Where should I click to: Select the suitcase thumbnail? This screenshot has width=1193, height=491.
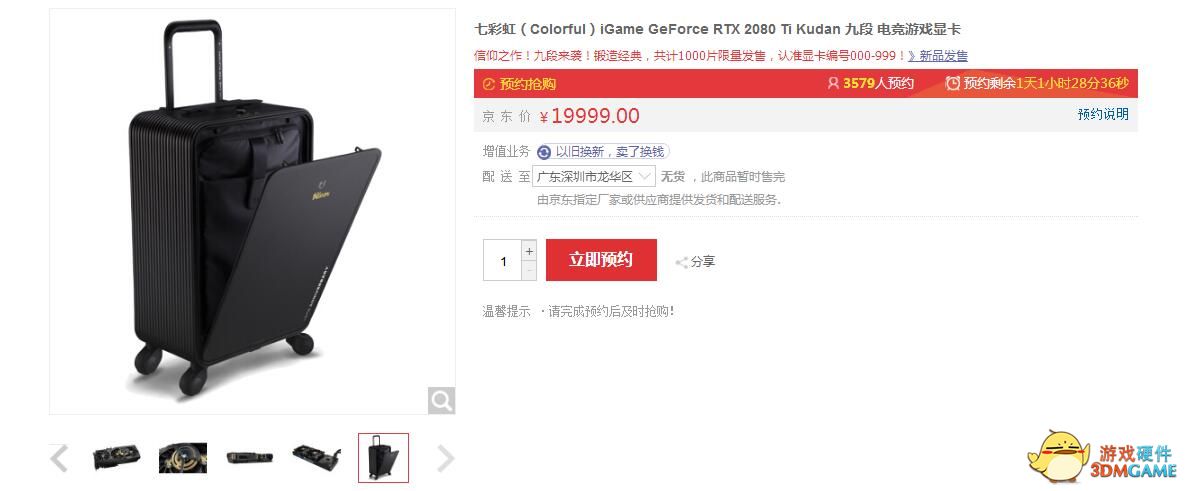click(383, 458)
